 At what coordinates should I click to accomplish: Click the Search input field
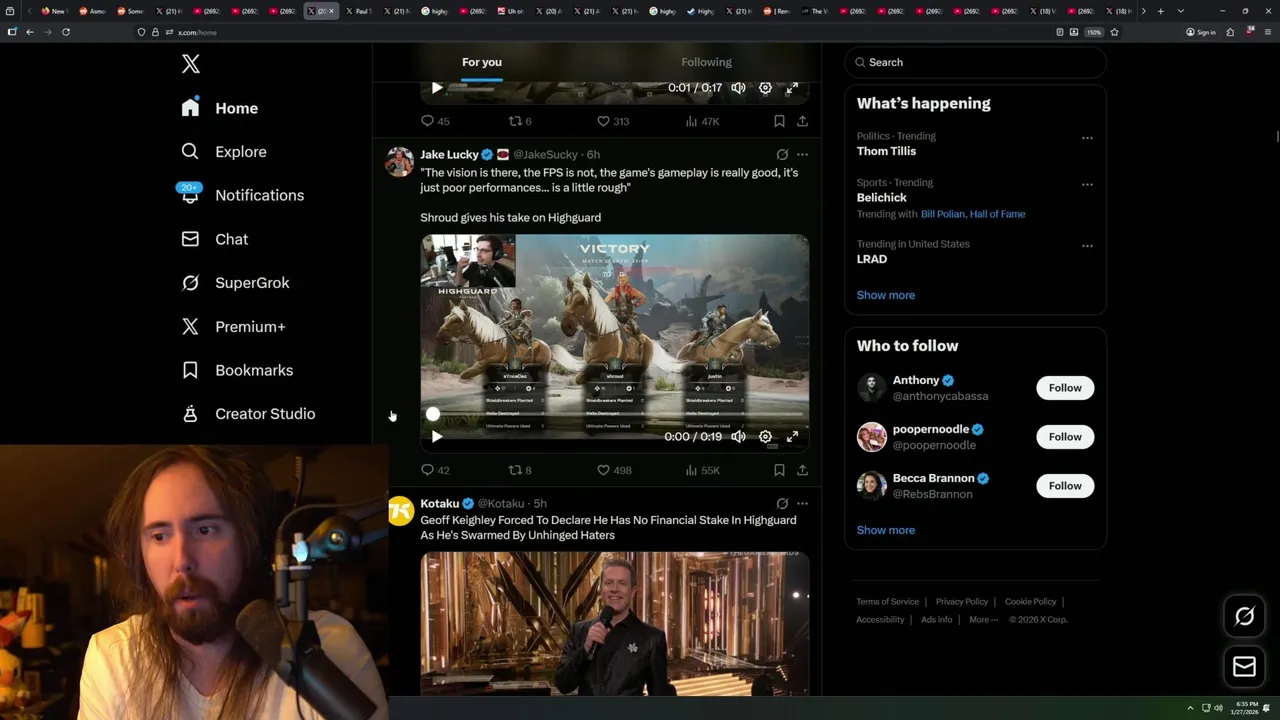(975, 62)
